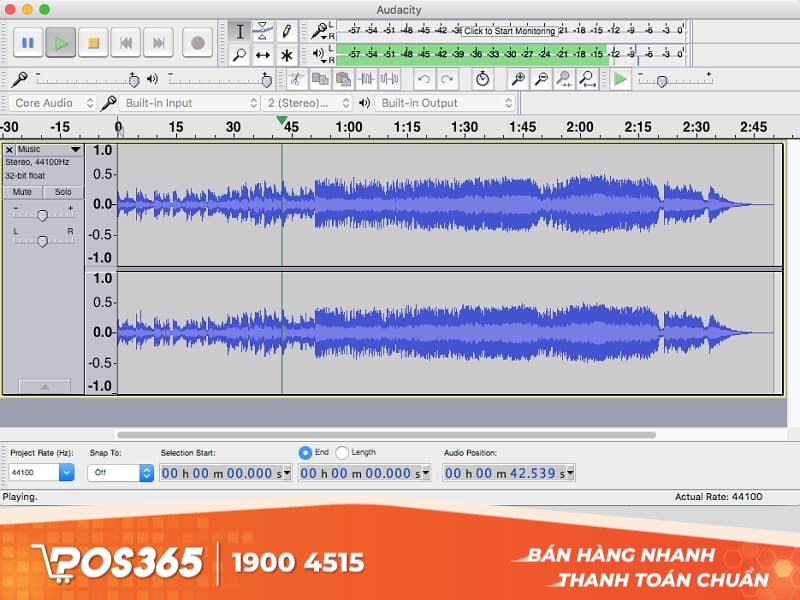This screenshot has height=600, width=800.
Task: Choose the Time Shift tool
Action: 261,53
